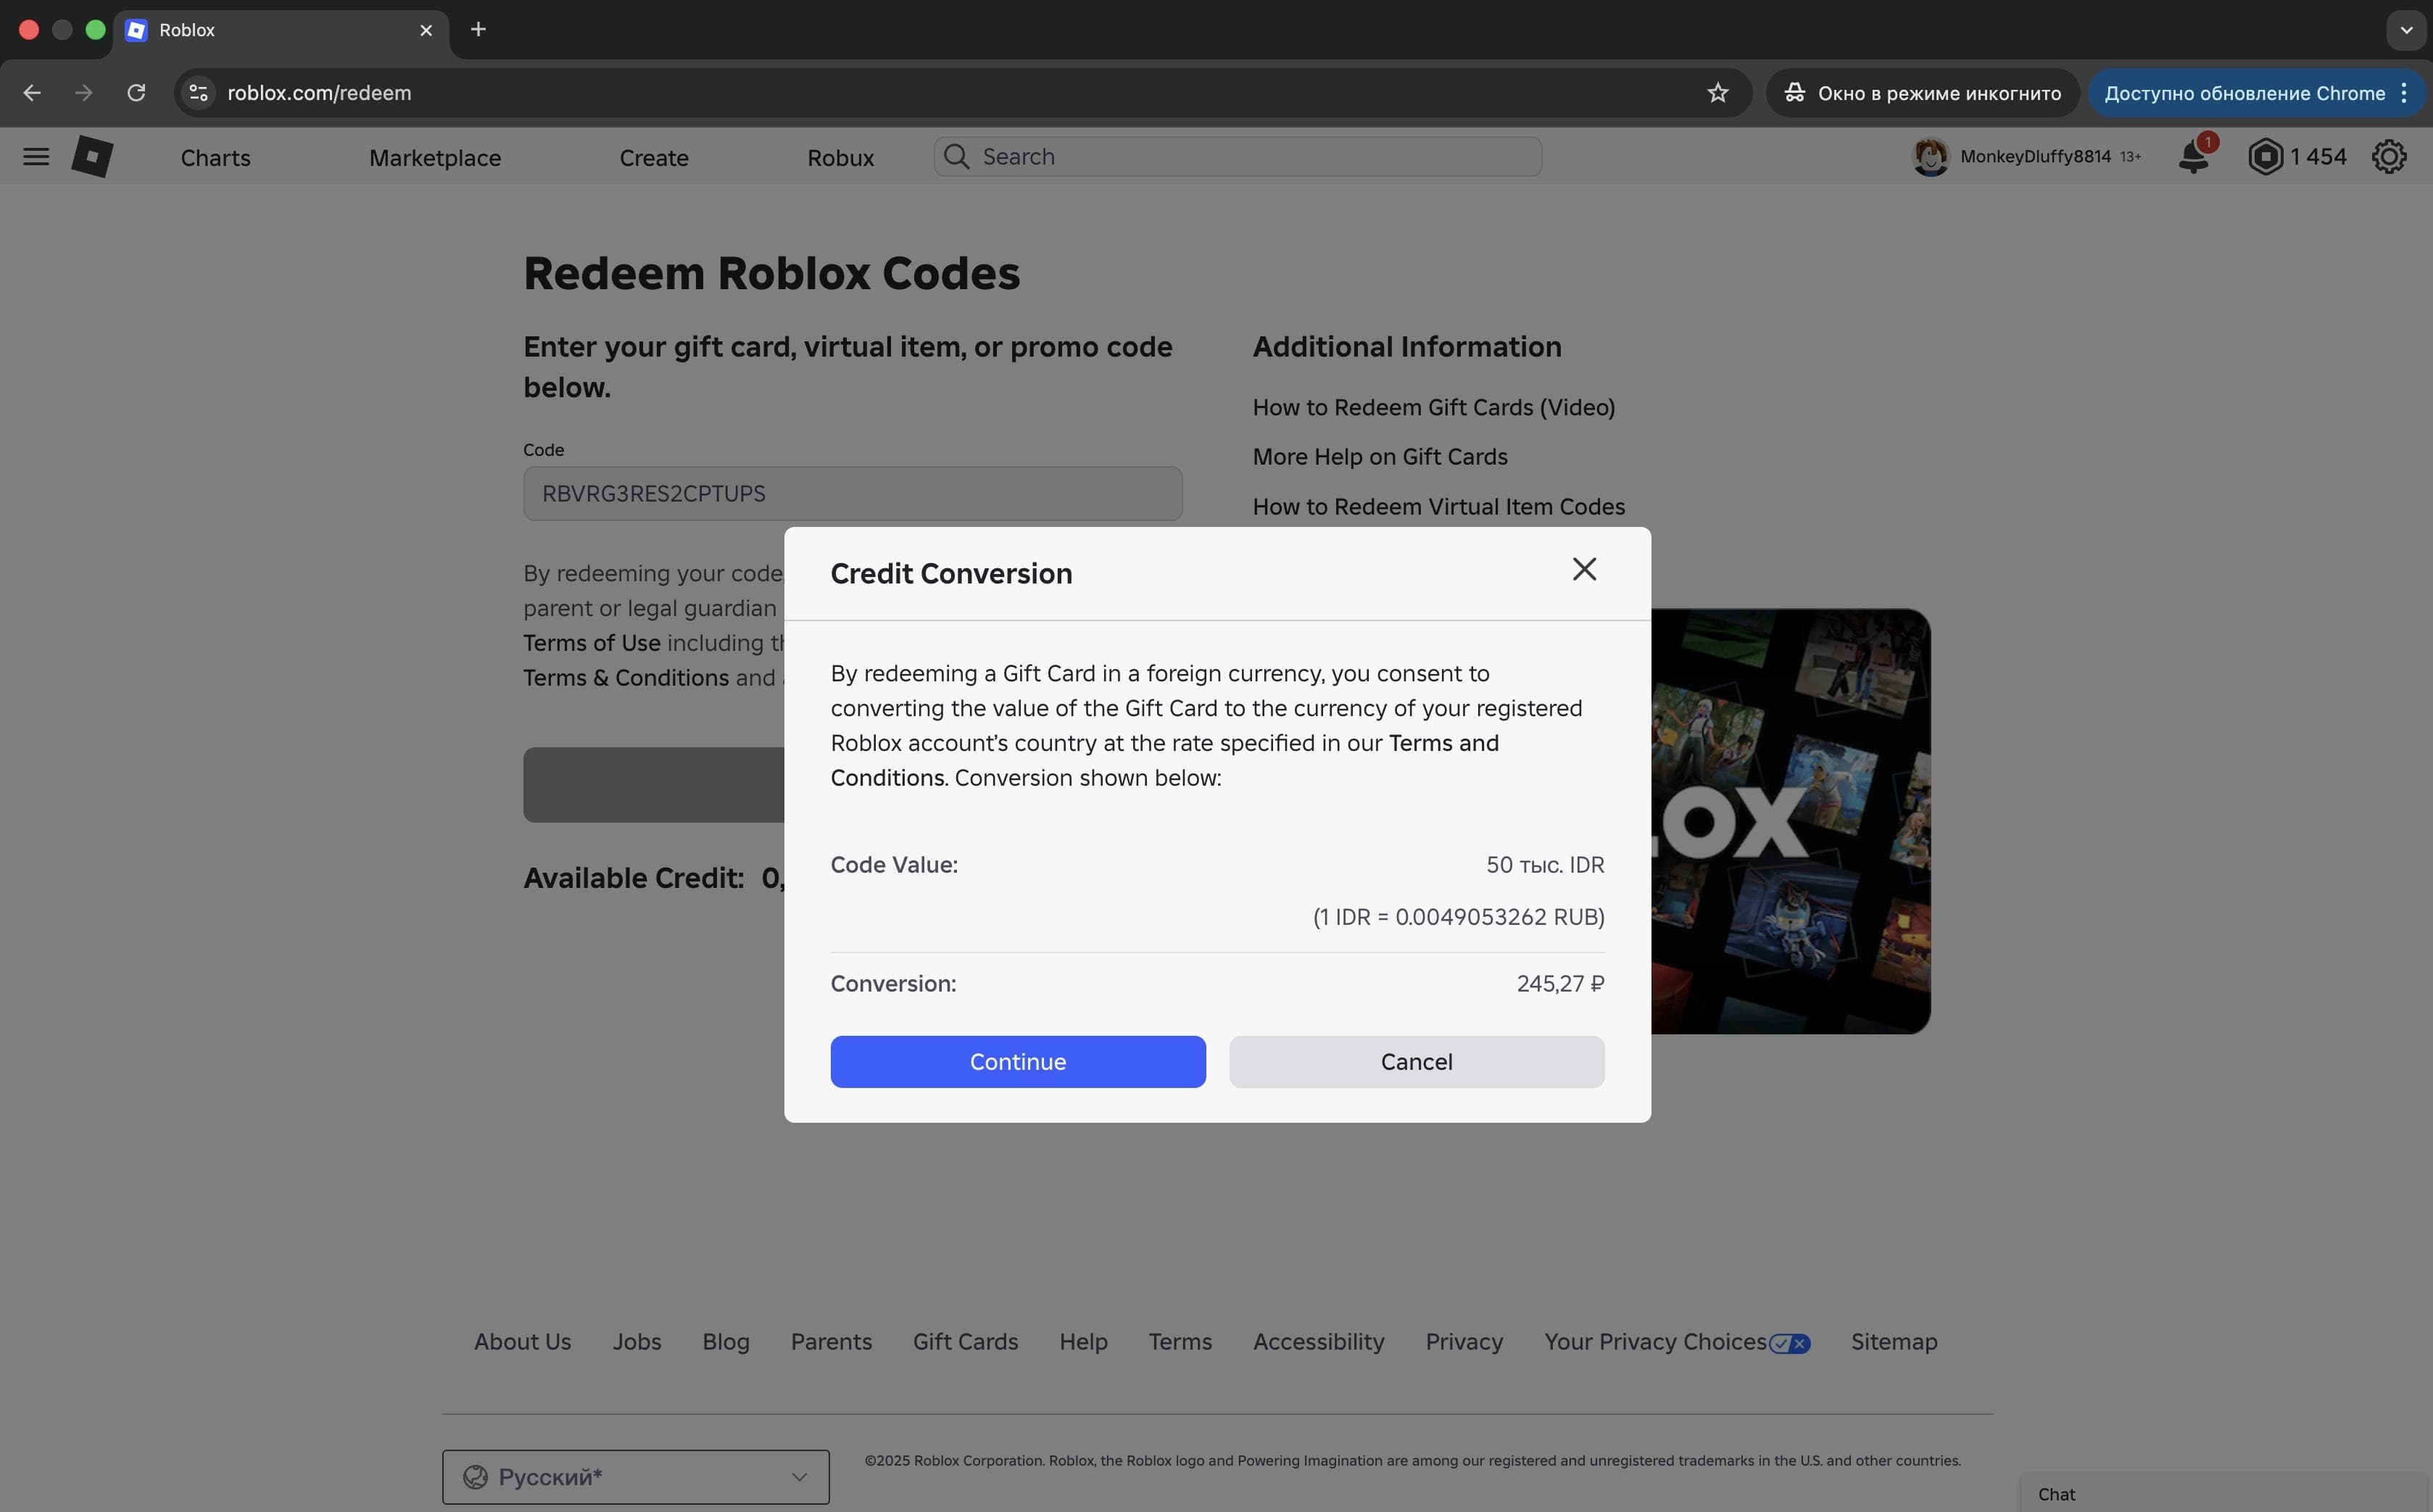View site information icon in address bar
This screenshot has height=1512, width=2433.
coord(198,93)
